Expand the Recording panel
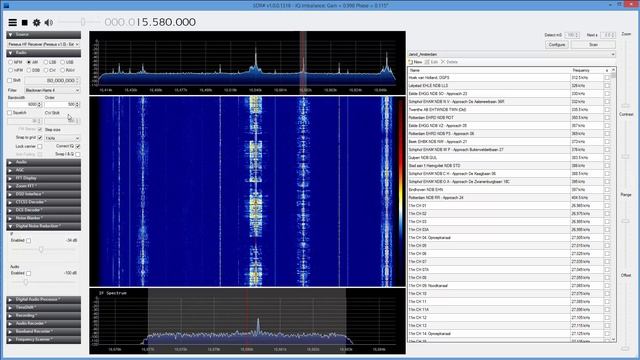 click(43, 316)
